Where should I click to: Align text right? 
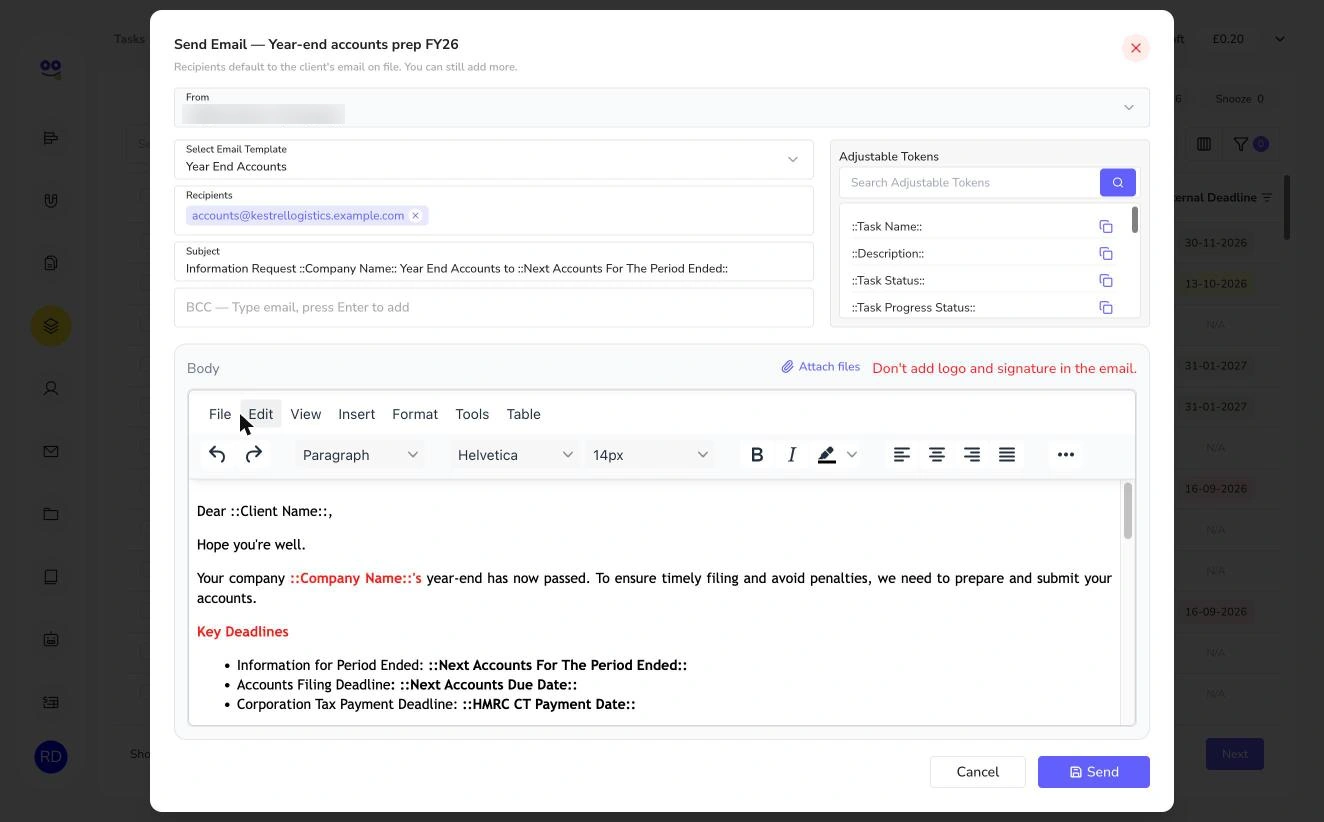(x=972, y=455)
